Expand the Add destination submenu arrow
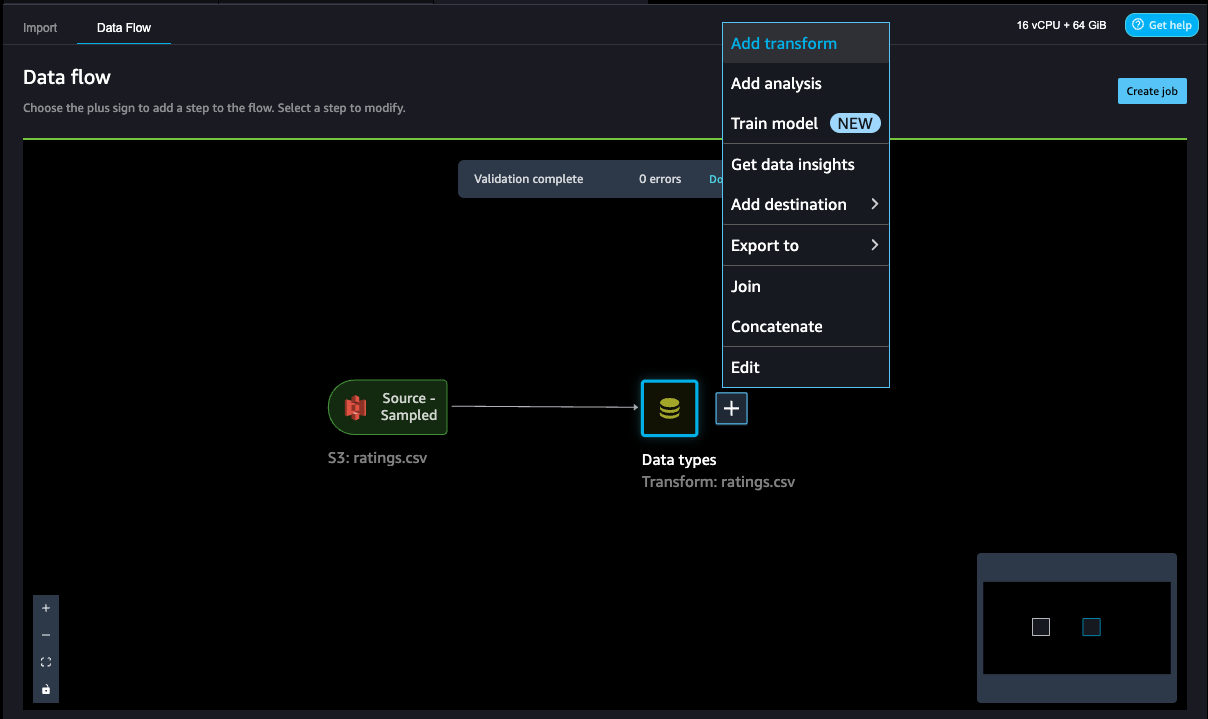This screenshot has width=1208, height=719. [x=874, y=204]
